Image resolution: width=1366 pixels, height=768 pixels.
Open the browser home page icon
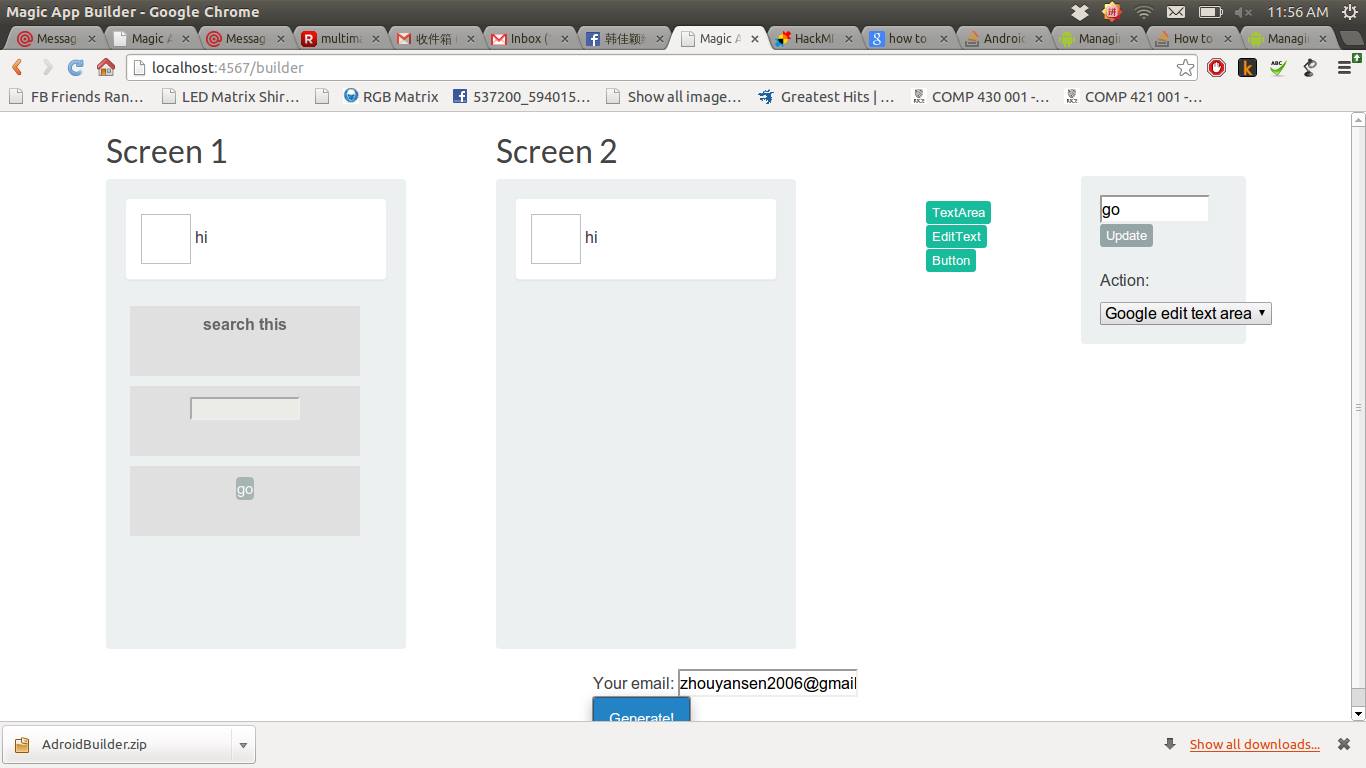106,68
